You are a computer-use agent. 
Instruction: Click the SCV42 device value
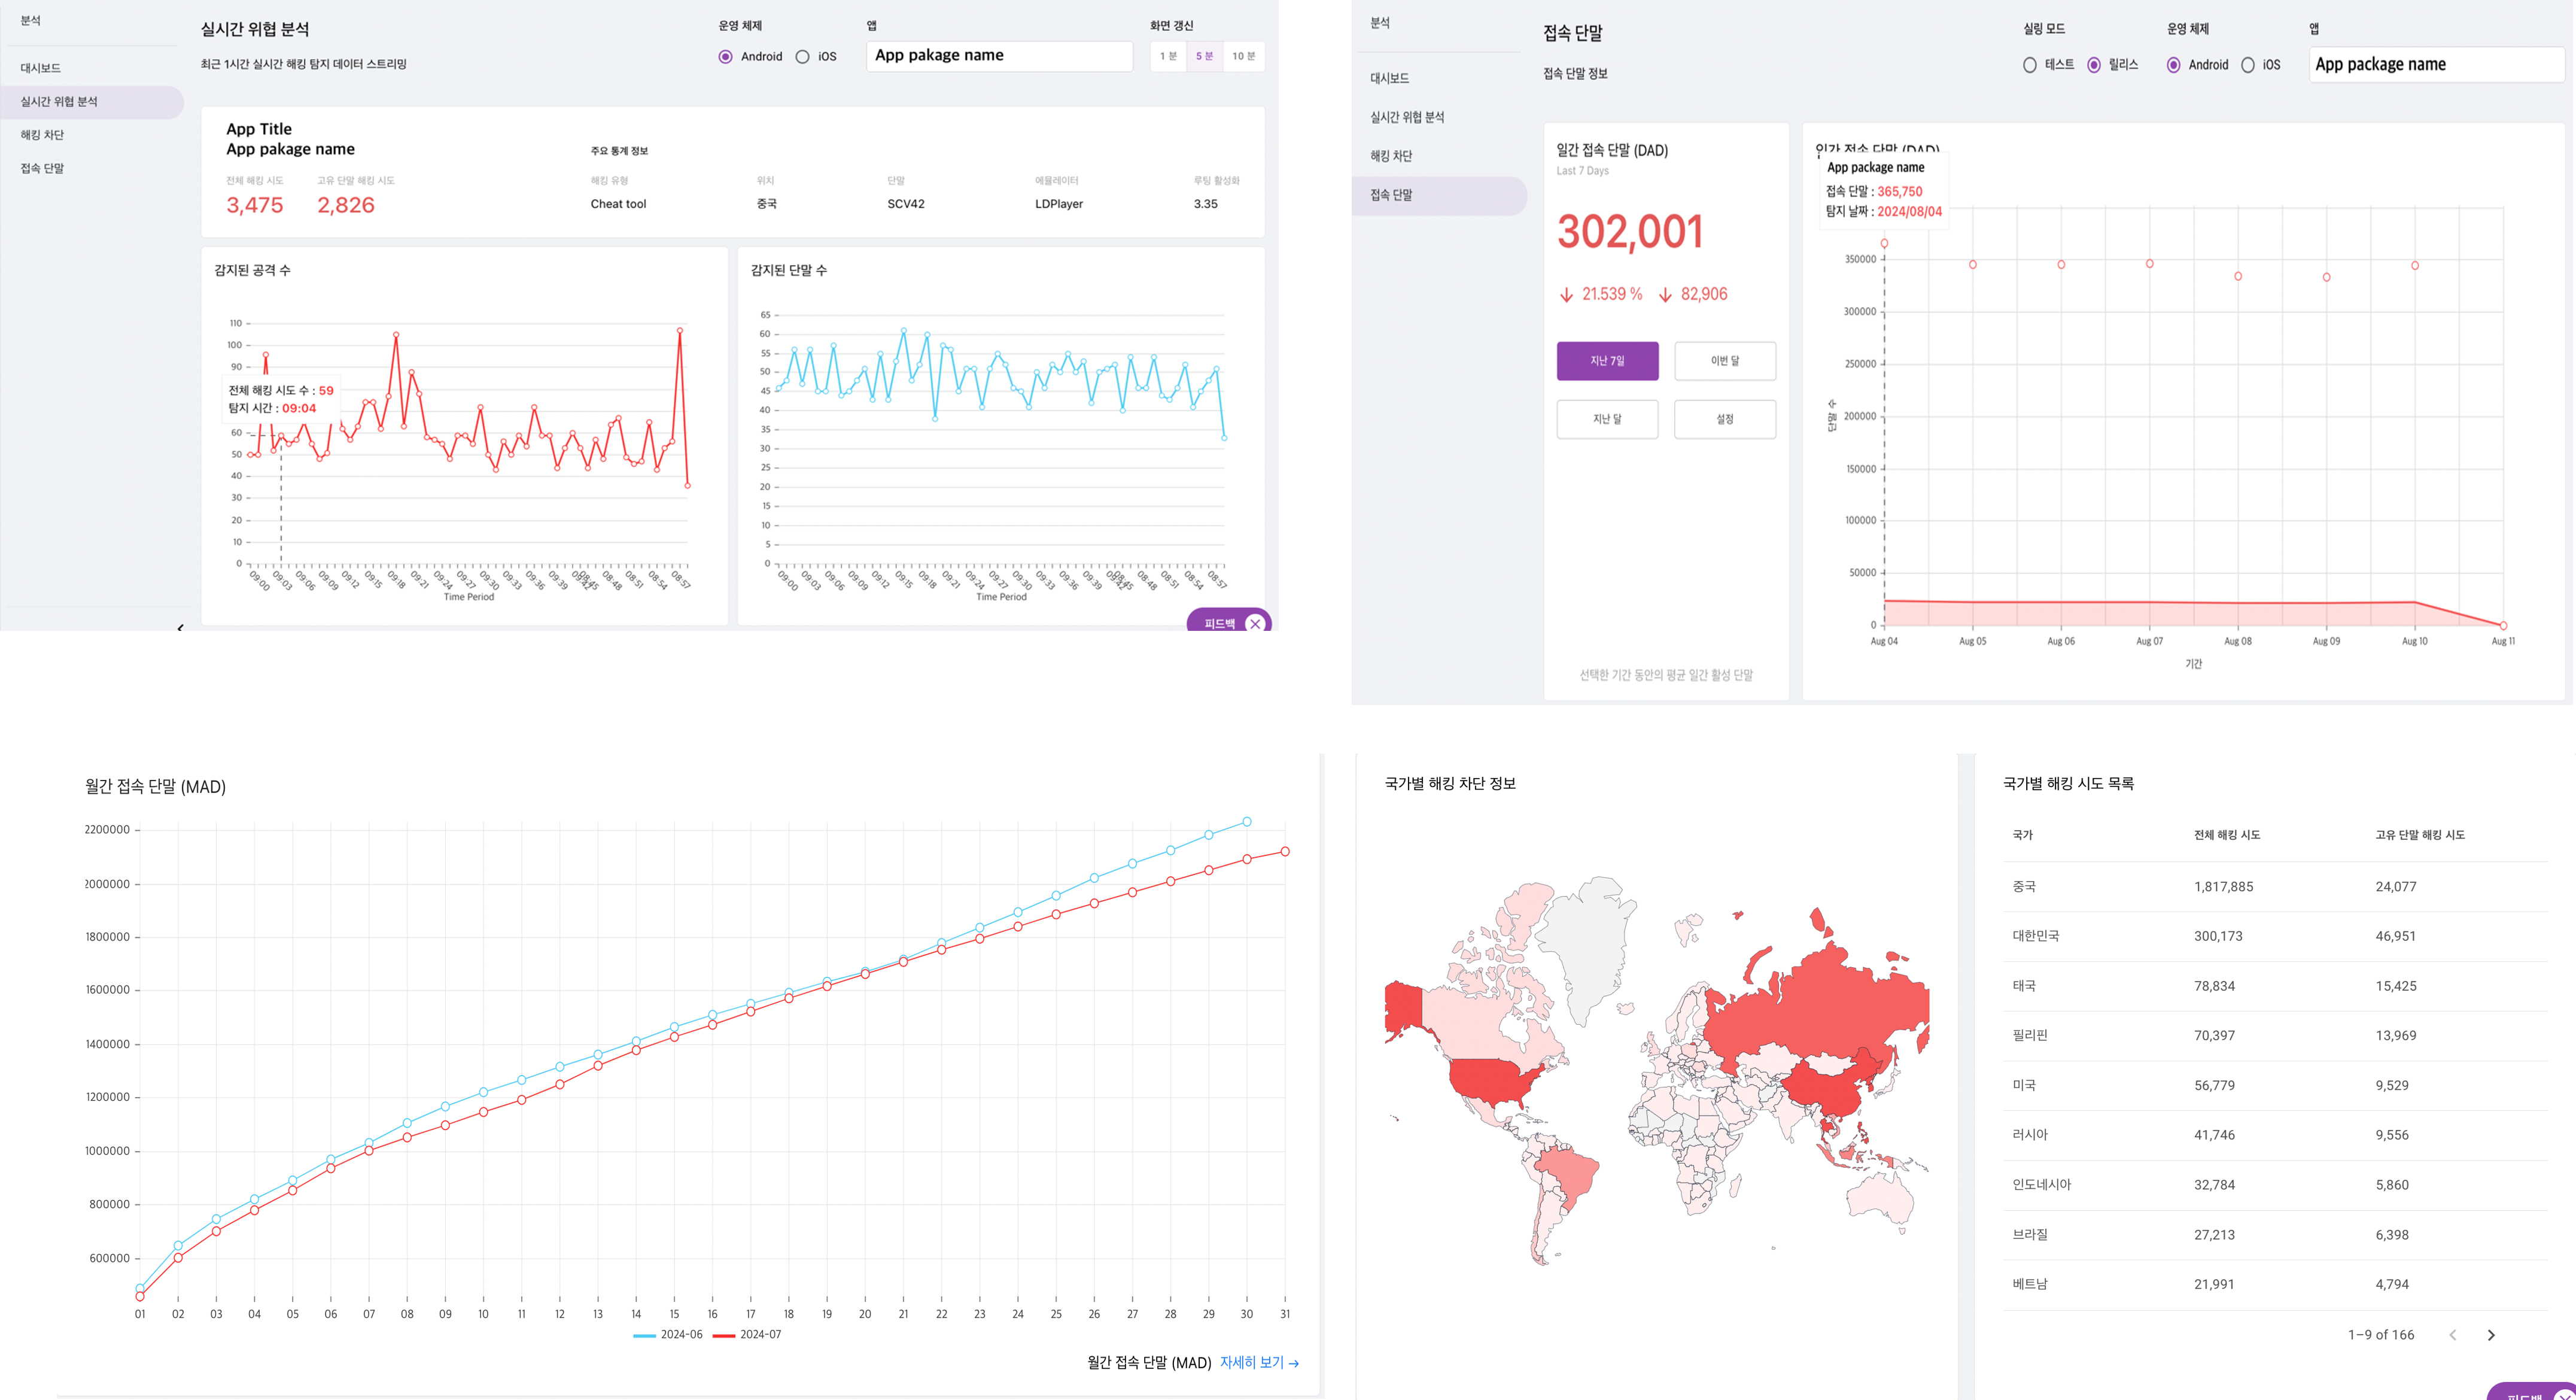[x=906, y=204]
